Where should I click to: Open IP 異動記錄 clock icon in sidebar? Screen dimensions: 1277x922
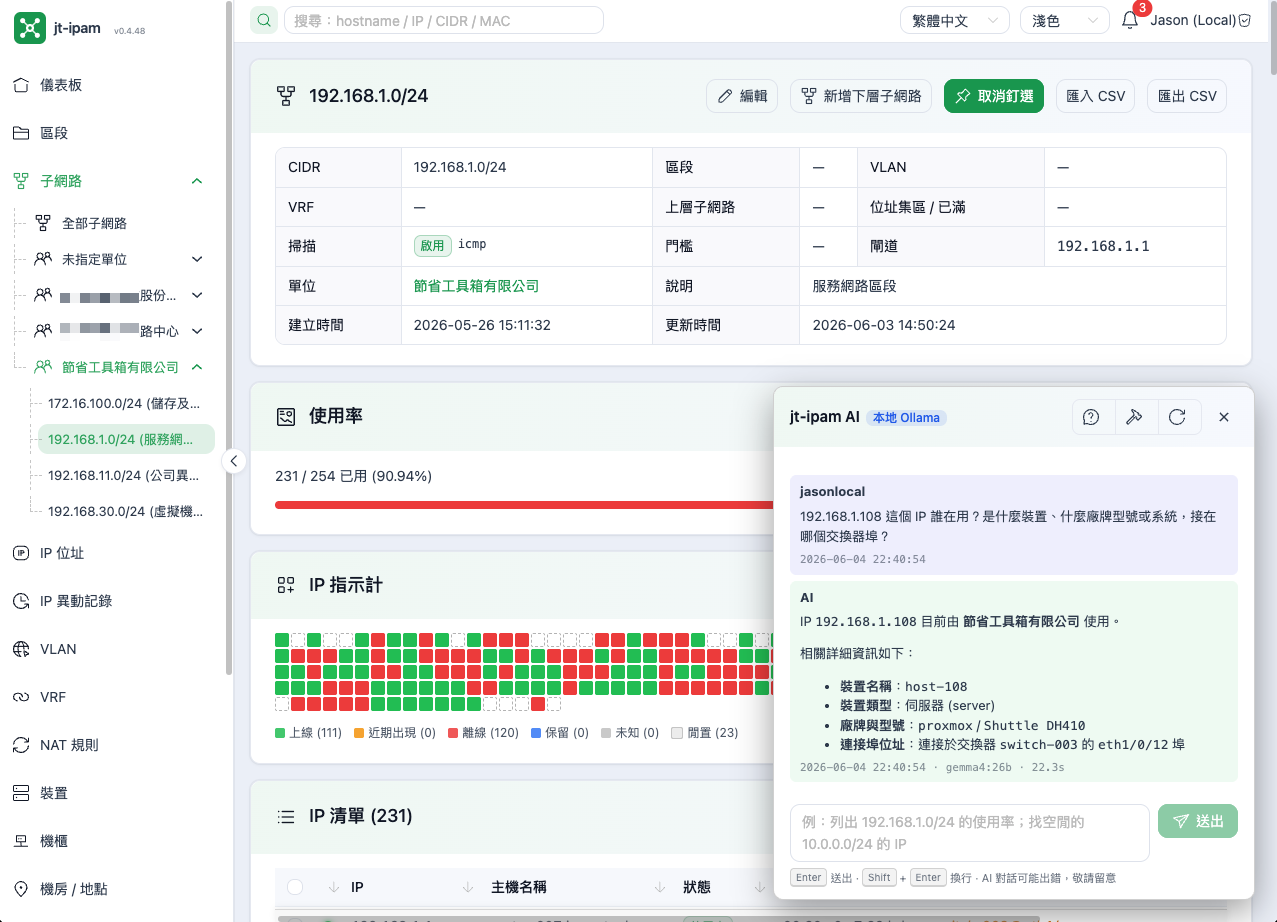21,601
